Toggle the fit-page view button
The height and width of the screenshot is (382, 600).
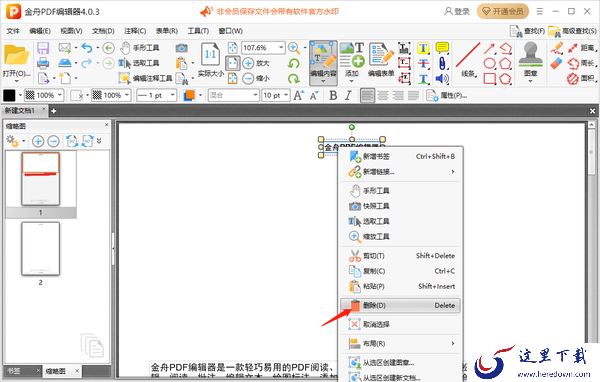click(x=233, y=63)
